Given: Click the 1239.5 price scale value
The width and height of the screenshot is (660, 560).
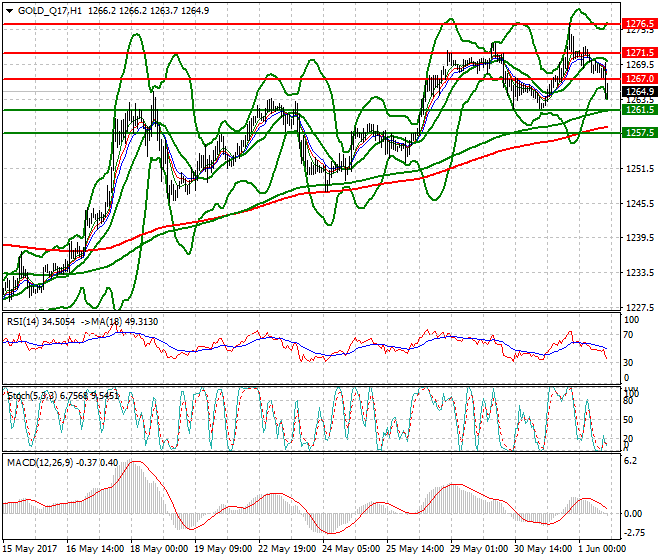Looking at the screenshot, I should (x=640, y=238).
